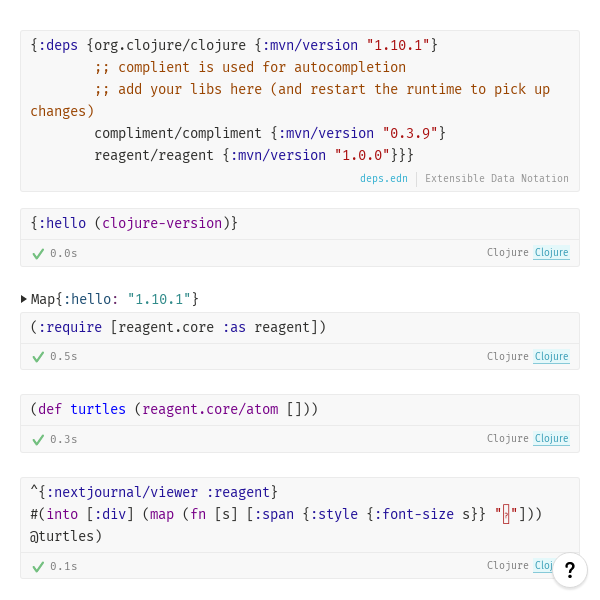This screenshot has width=600, height=600.
Task: Click green checkmark next to 0.5s
Action: pyautogui.click(x=38, y=357)
